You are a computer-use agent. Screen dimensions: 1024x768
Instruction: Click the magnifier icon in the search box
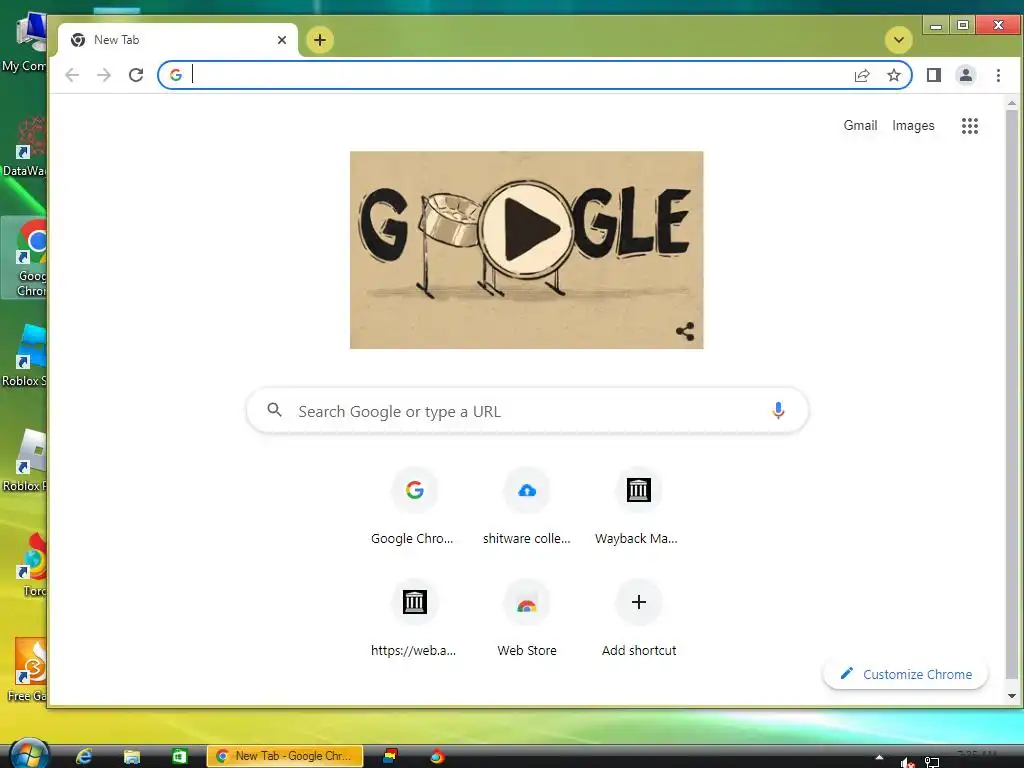click(x=275, y=410)
